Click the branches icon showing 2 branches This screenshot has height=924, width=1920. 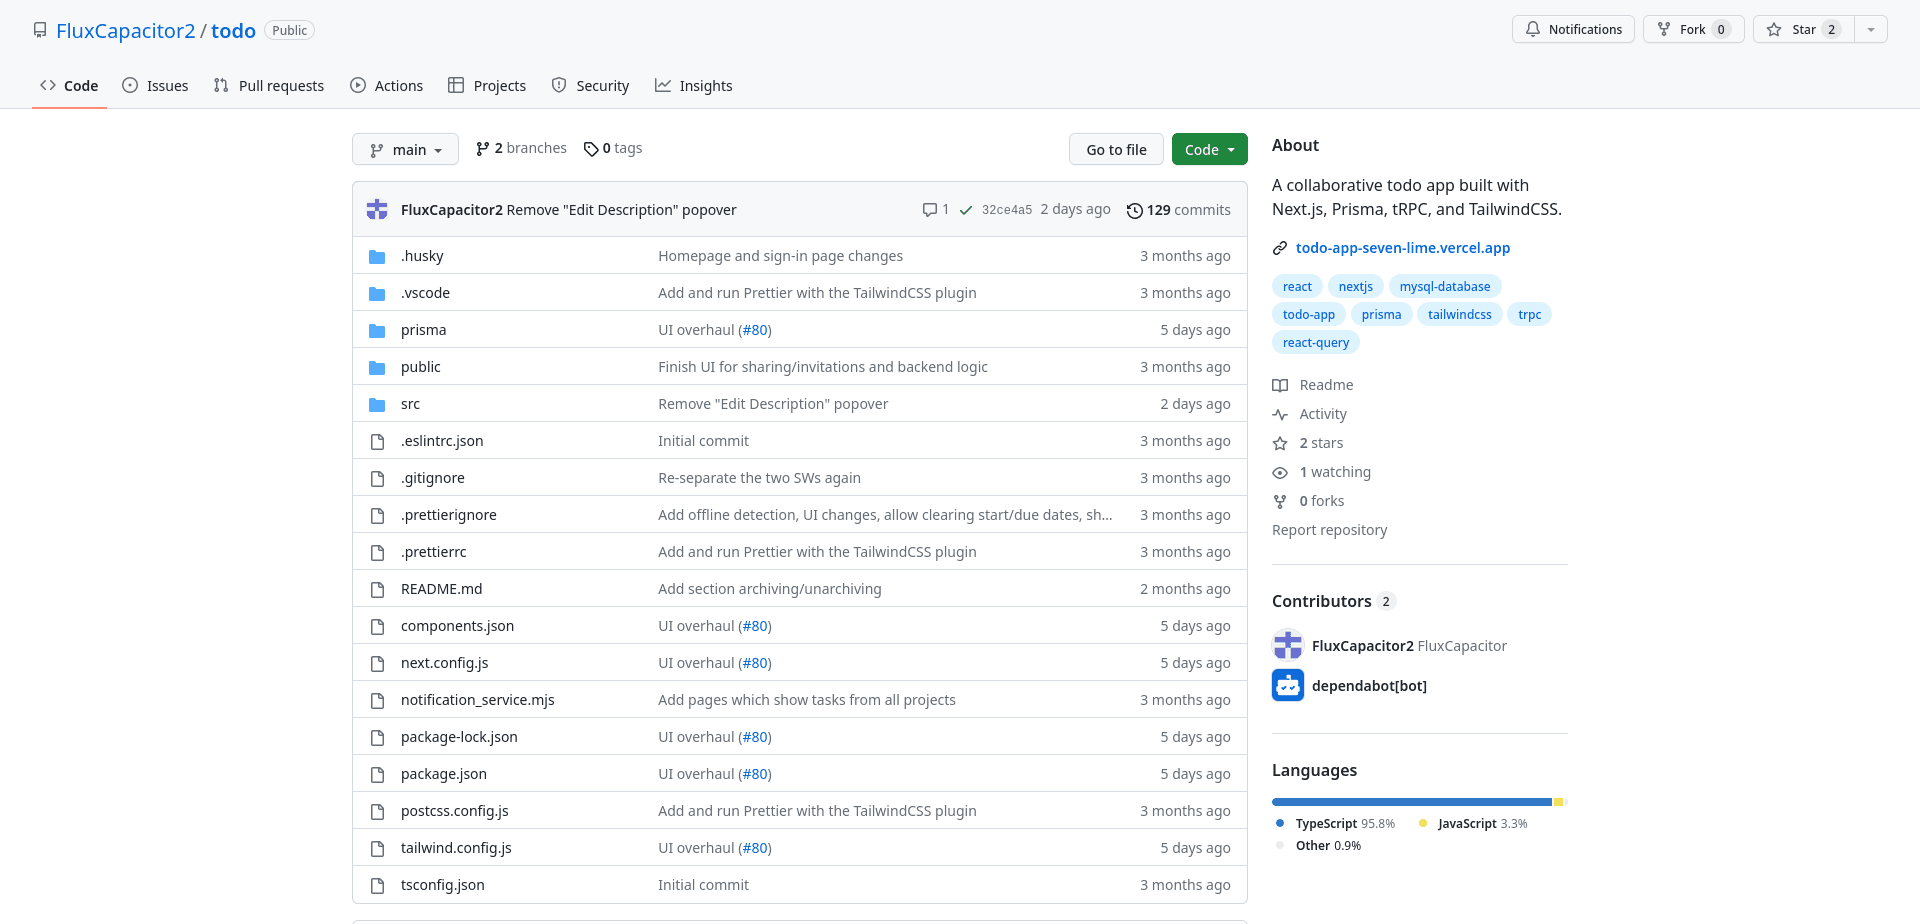(x=483, y=147)
